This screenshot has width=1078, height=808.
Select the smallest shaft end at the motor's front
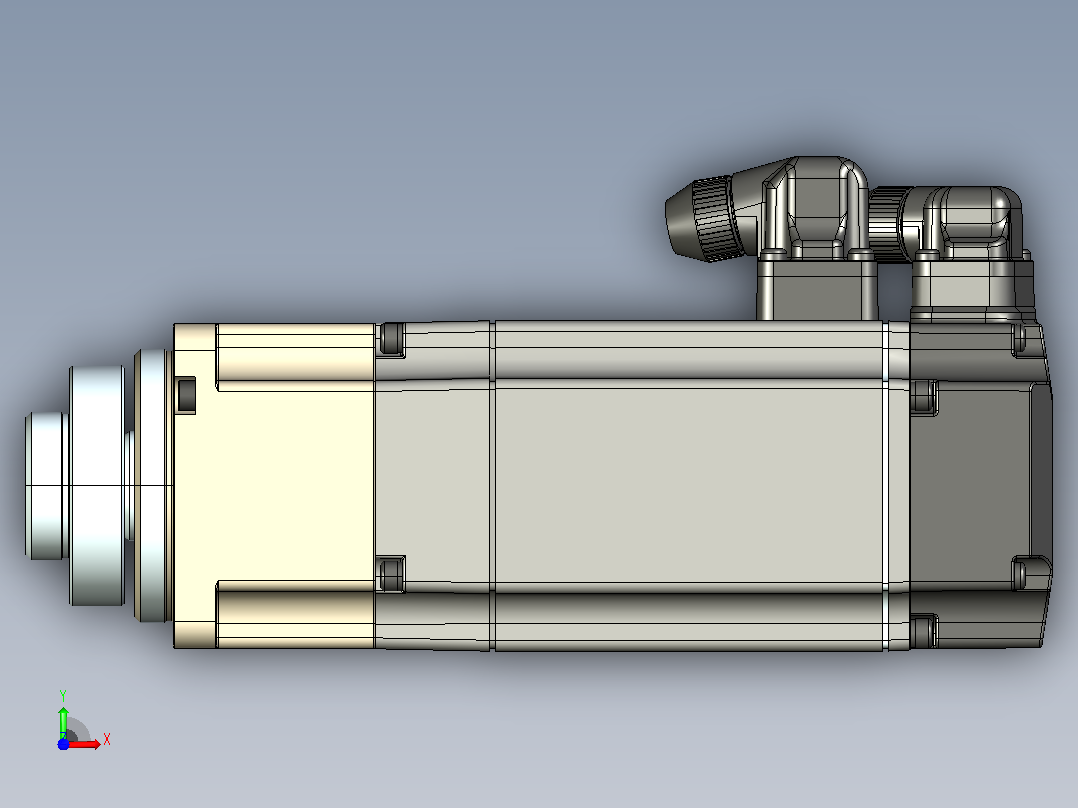coord(46,485)
